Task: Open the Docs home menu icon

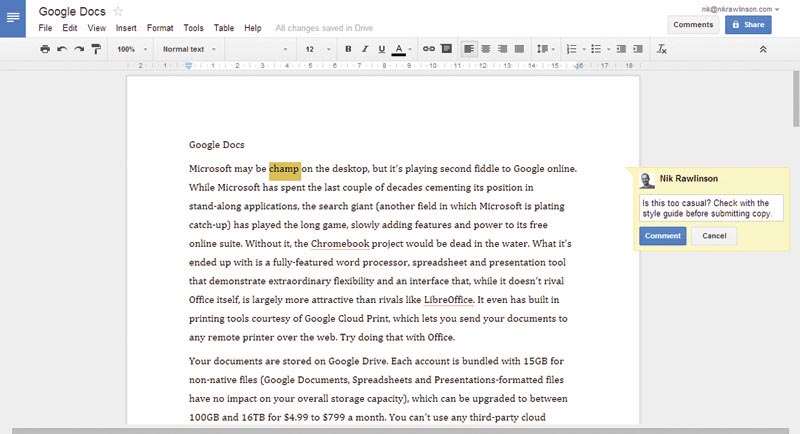Action: [x=13, y=17]
